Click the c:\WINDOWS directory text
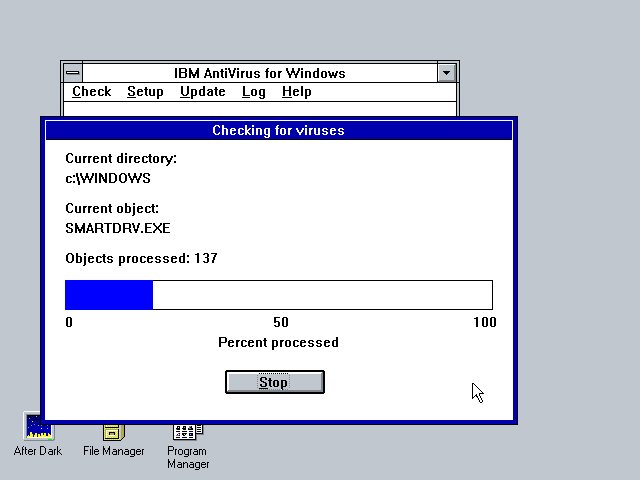This screenshot has height=480, width=640. 108,178
